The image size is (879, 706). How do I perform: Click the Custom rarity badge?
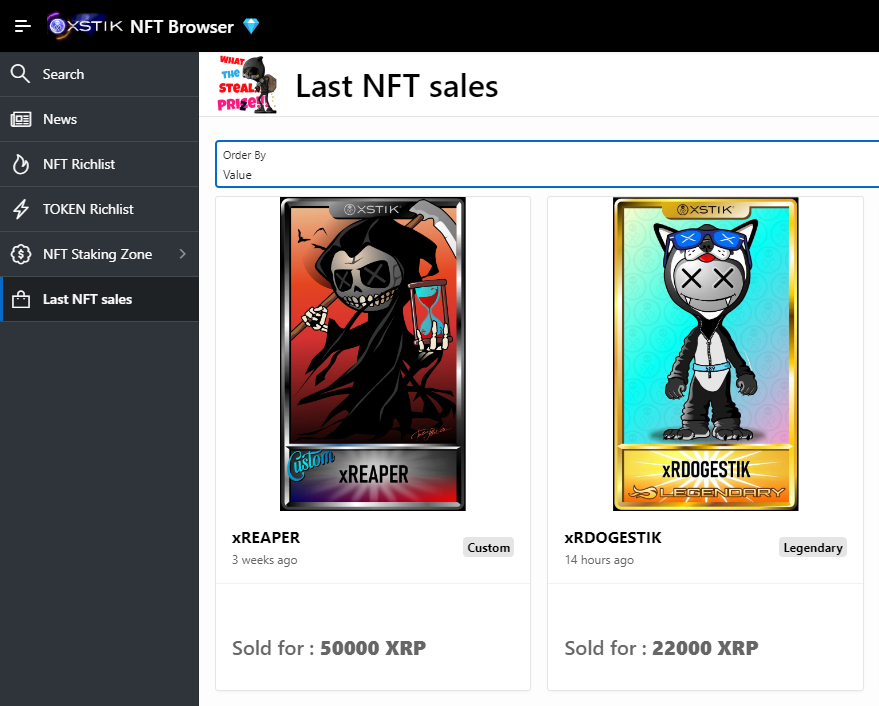click(x=488, y=547)
